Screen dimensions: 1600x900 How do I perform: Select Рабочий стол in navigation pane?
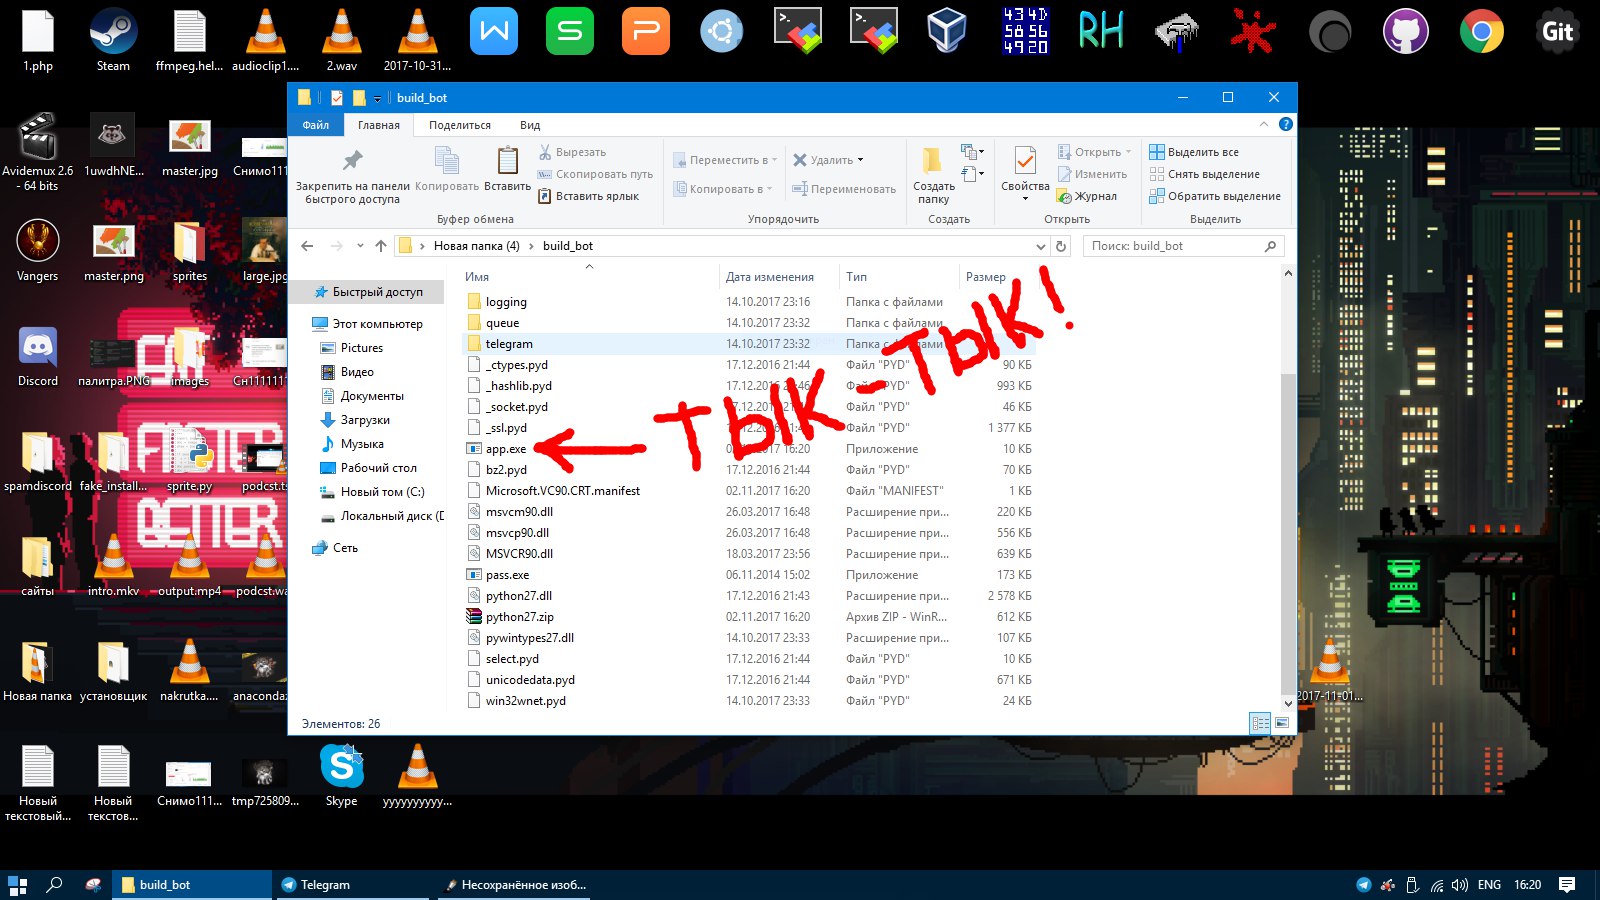(368, 468)
